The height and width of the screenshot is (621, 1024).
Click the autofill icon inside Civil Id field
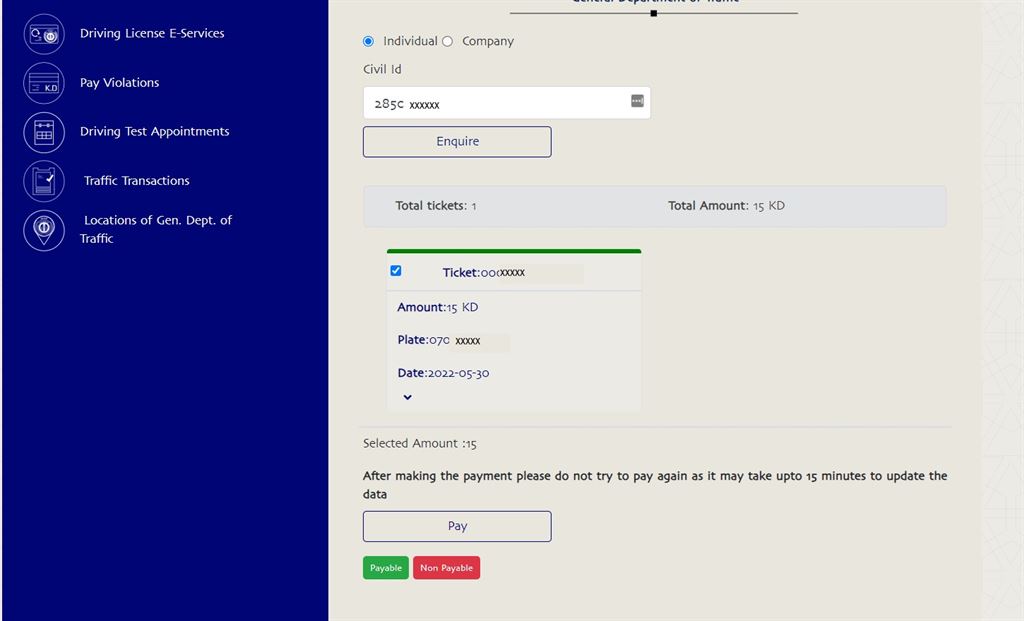click(637, 102)
